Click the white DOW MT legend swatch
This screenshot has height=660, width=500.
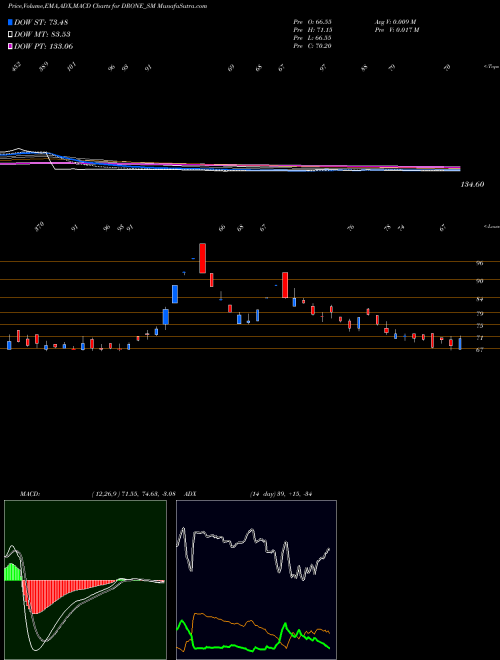[10, 35]
